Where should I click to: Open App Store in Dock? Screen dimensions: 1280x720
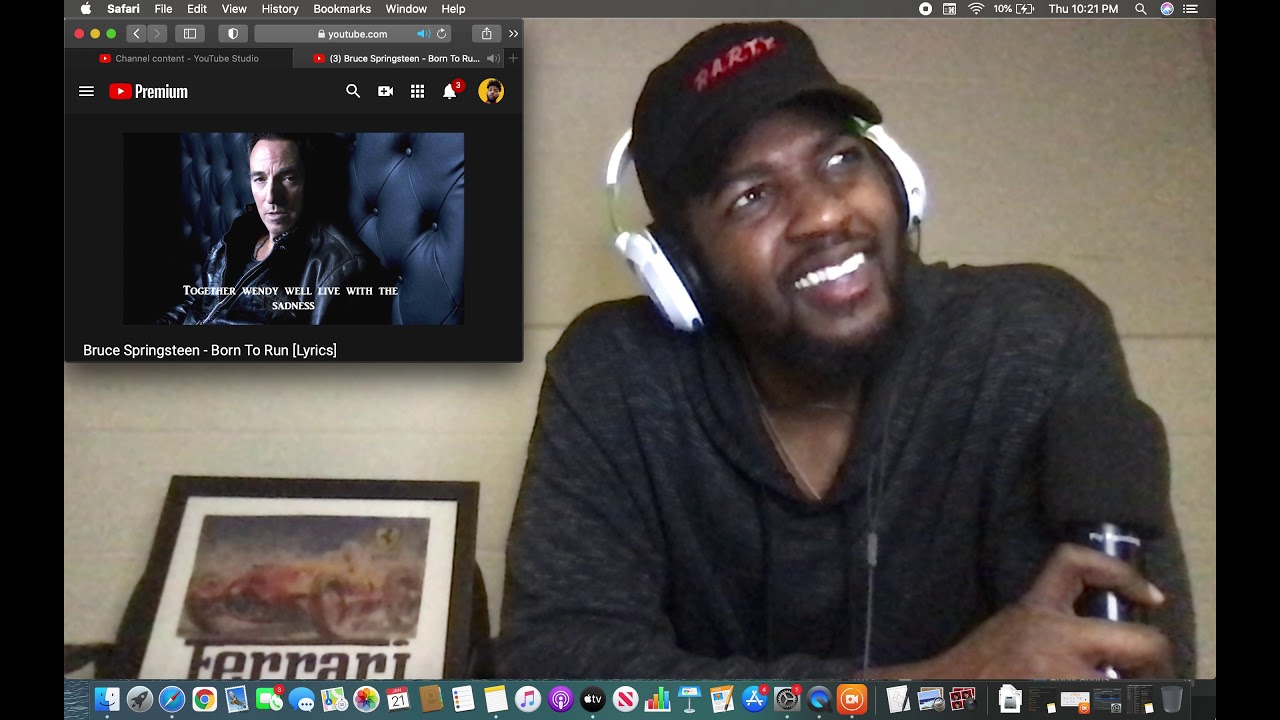[x=755, y=700]
